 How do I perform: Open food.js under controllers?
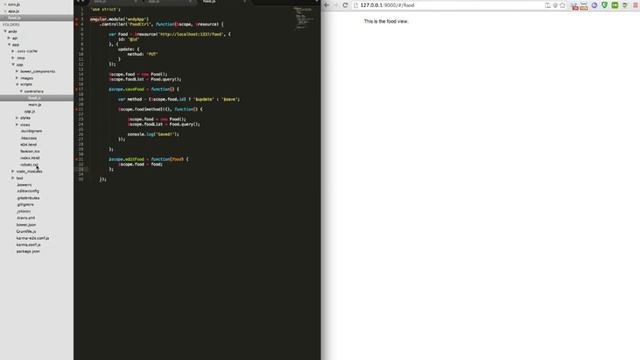tap(34, 98)
